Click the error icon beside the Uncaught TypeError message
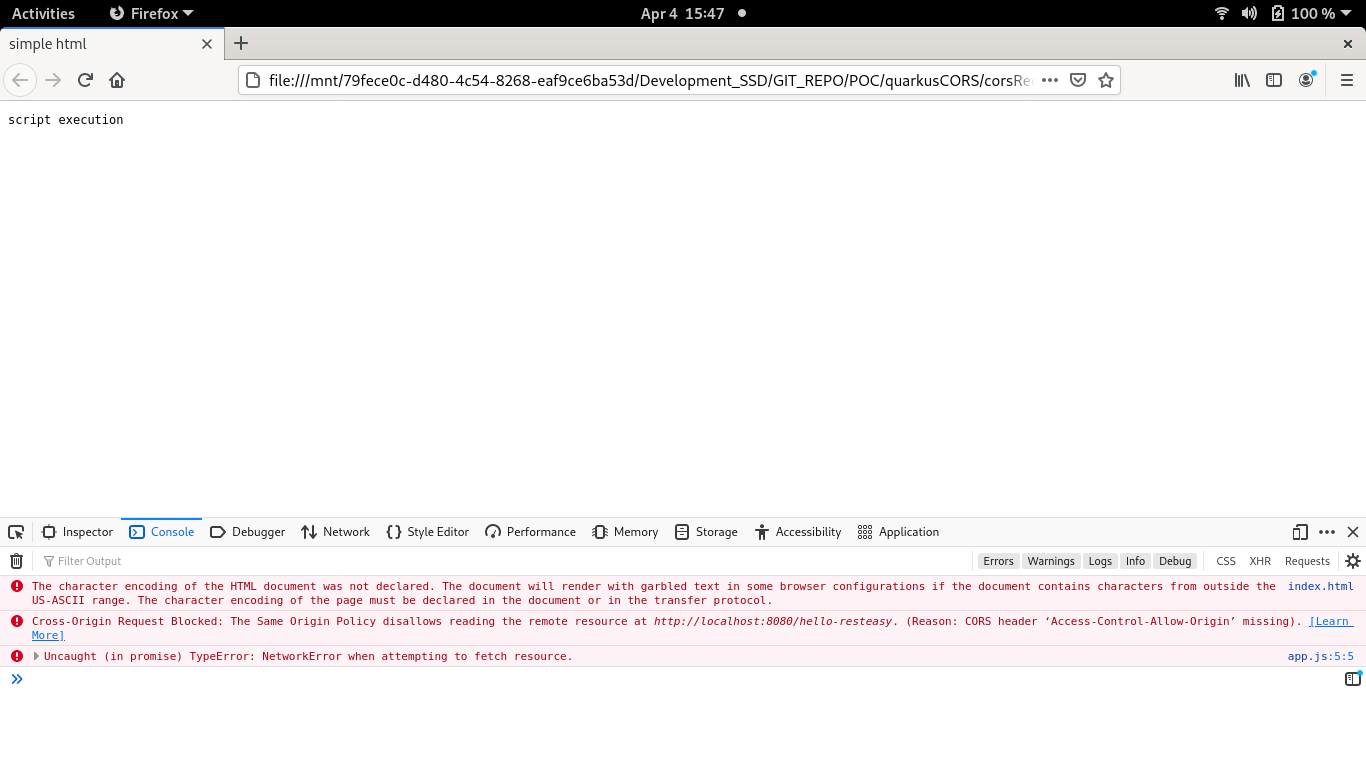The image size is (1366, 768). coord(17,656)
